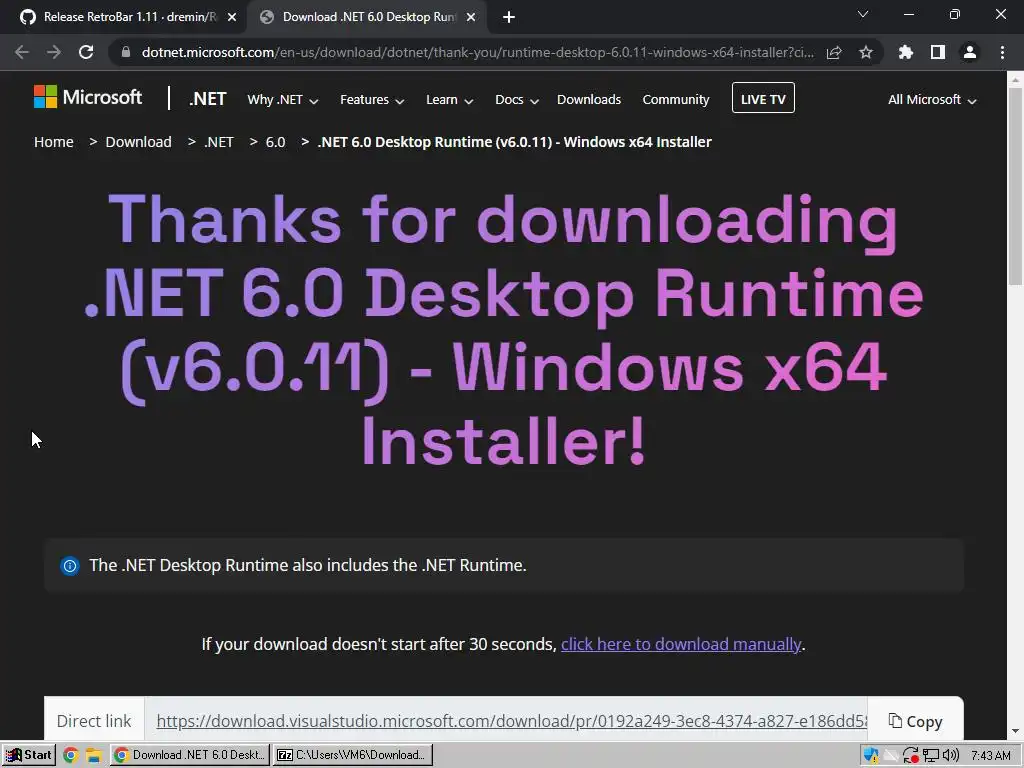Click the address bar URL
Viewport: 1024px width, 768px height.
tap(478, 52)
